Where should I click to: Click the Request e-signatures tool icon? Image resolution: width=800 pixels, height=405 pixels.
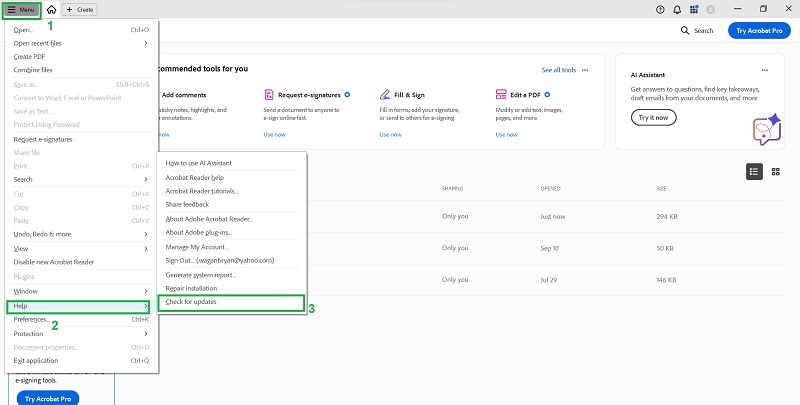[x=269, y=95]
